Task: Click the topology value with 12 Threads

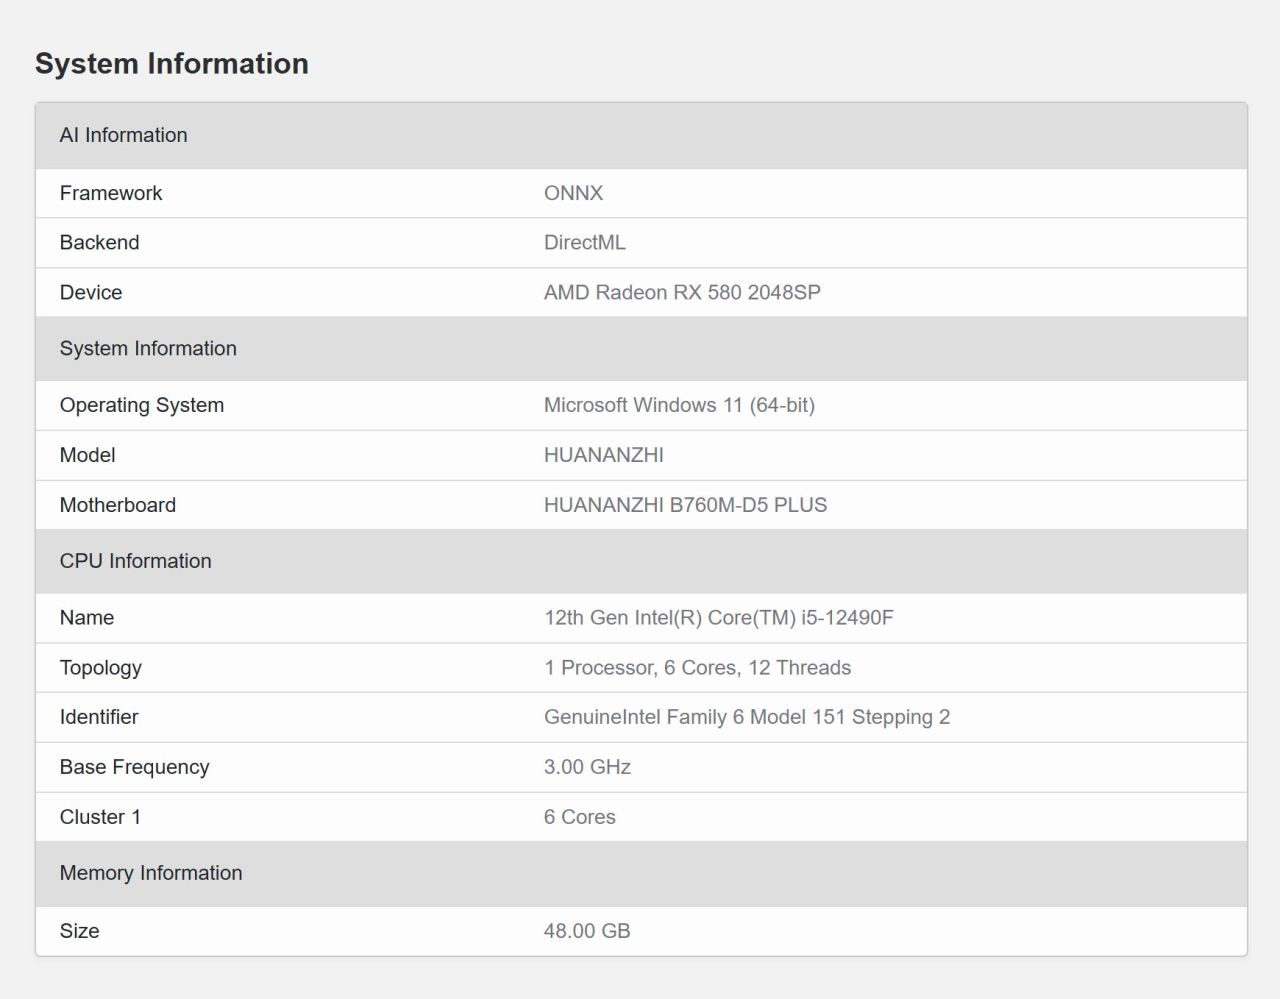Action: (x=697, y=667)
